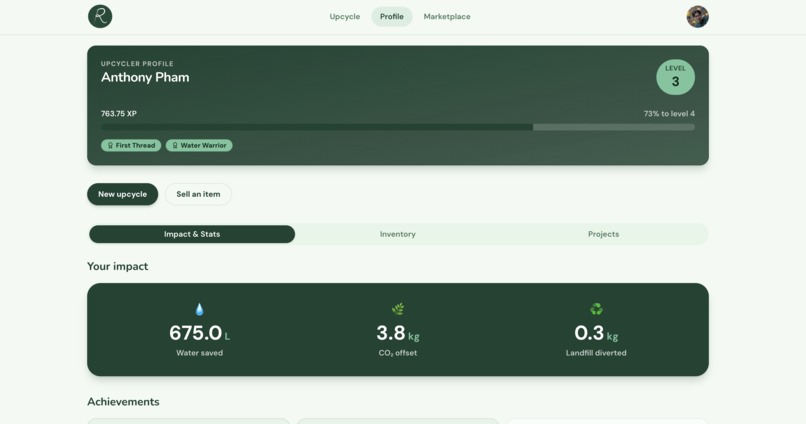Click the XP progress bar
Image resolution: width=806 pixels, height=424 pixels.
coord(398,127)
